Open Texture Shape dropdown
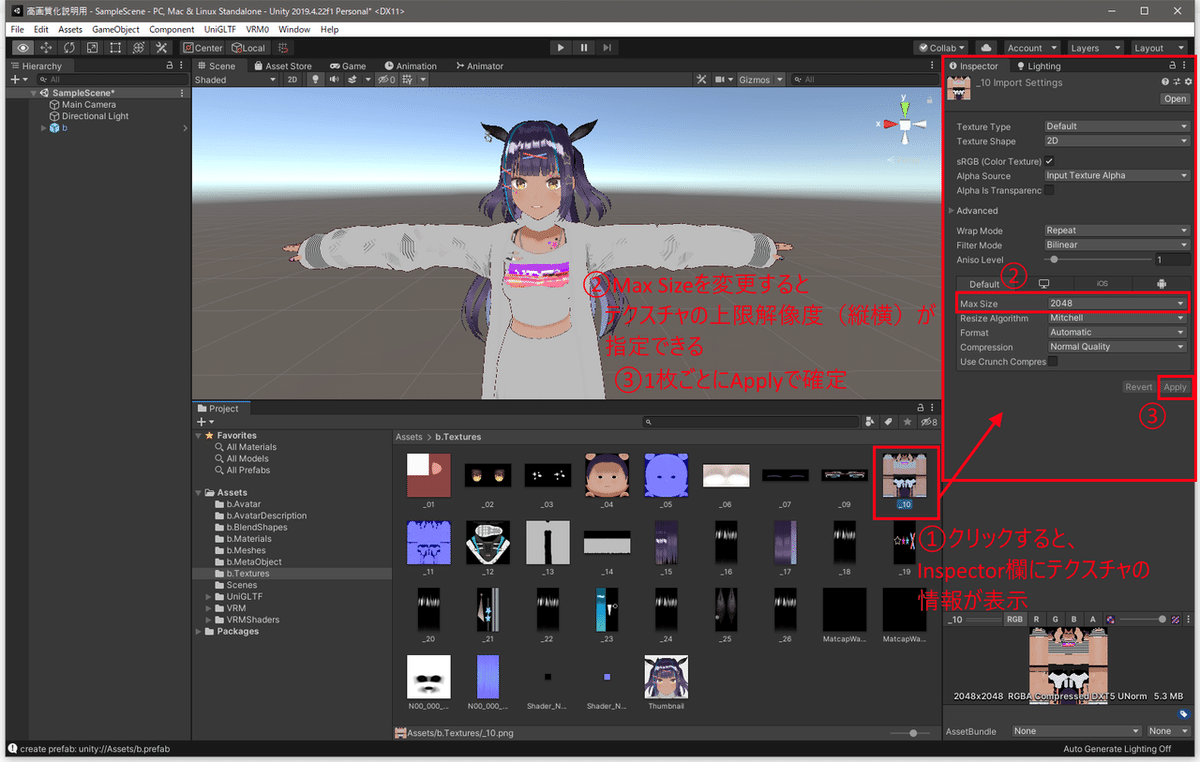Screen dimensions: 1200x762 click(x=1116, y=141)
